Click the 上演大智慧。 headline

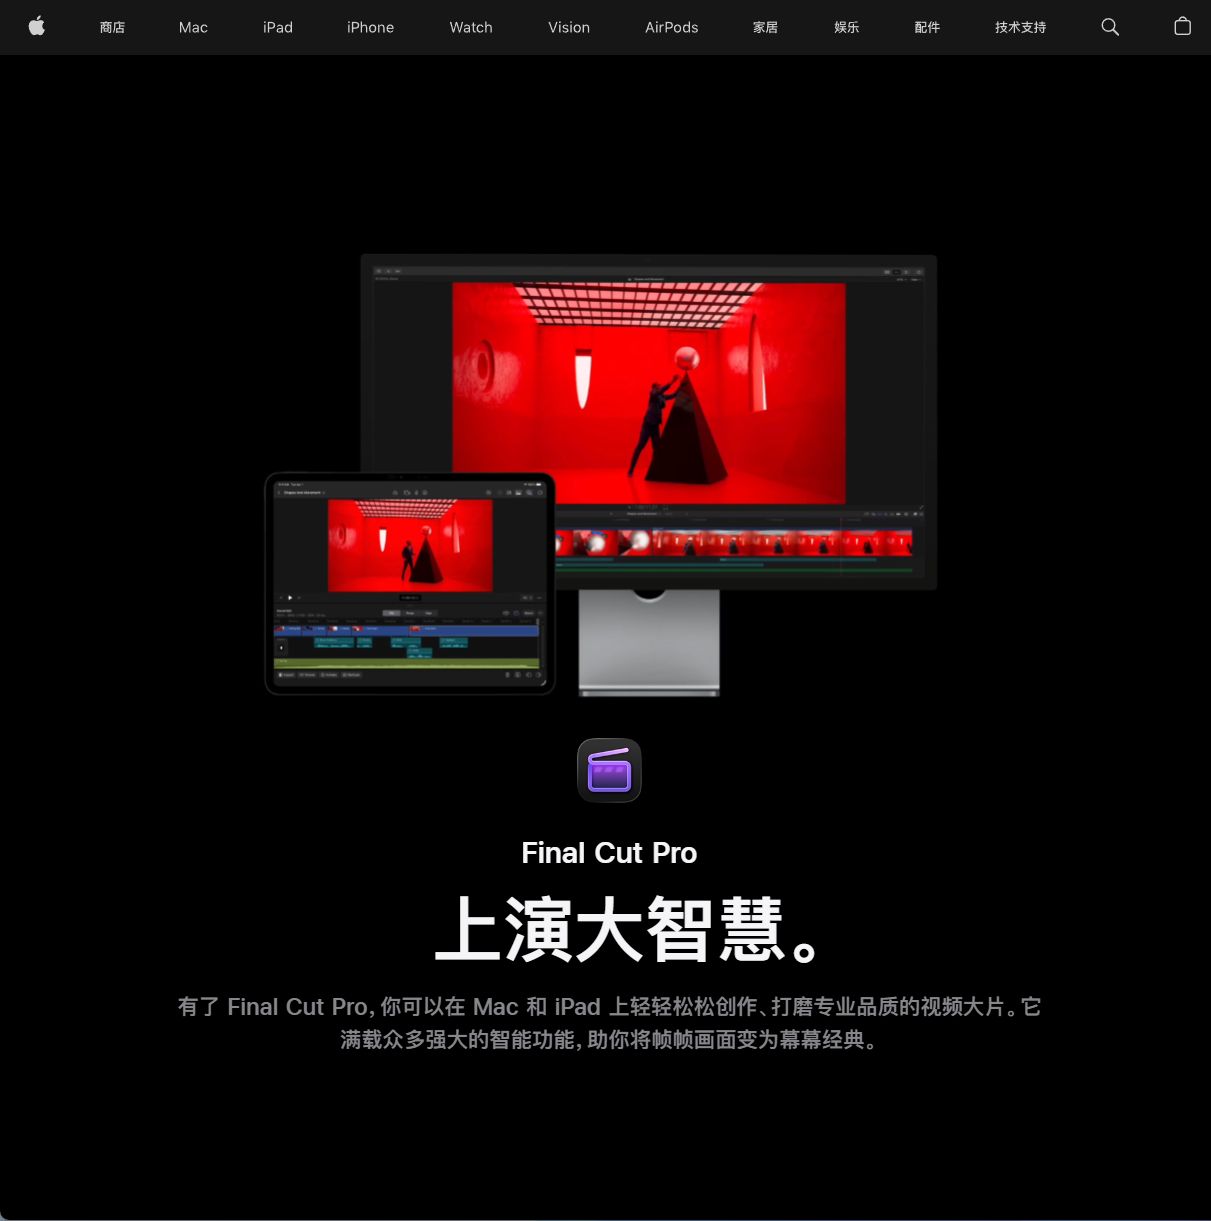coord(627,929)
